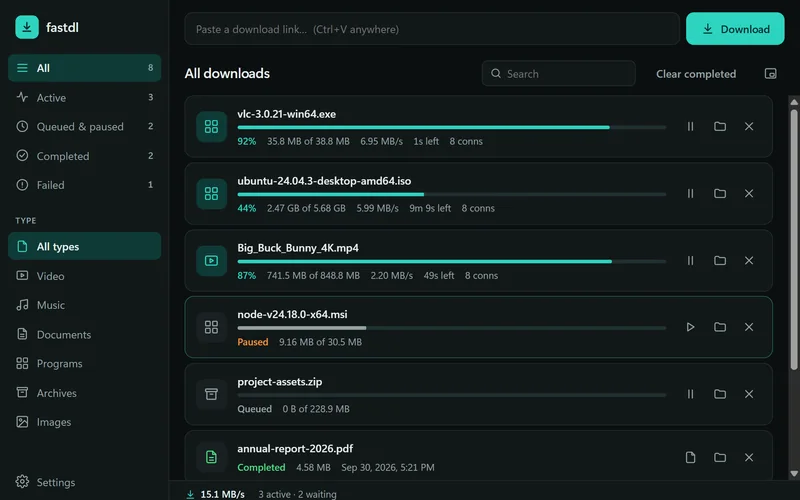Click the program icon of ubuntu ISO row
The image size is (800, 500).
(211, 193)
